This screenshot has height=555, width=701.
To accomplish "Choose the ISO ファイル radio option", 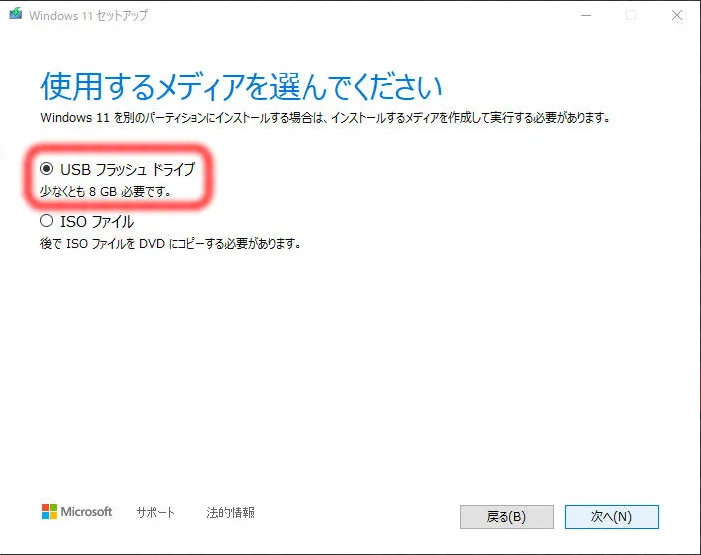I will 46,221.
